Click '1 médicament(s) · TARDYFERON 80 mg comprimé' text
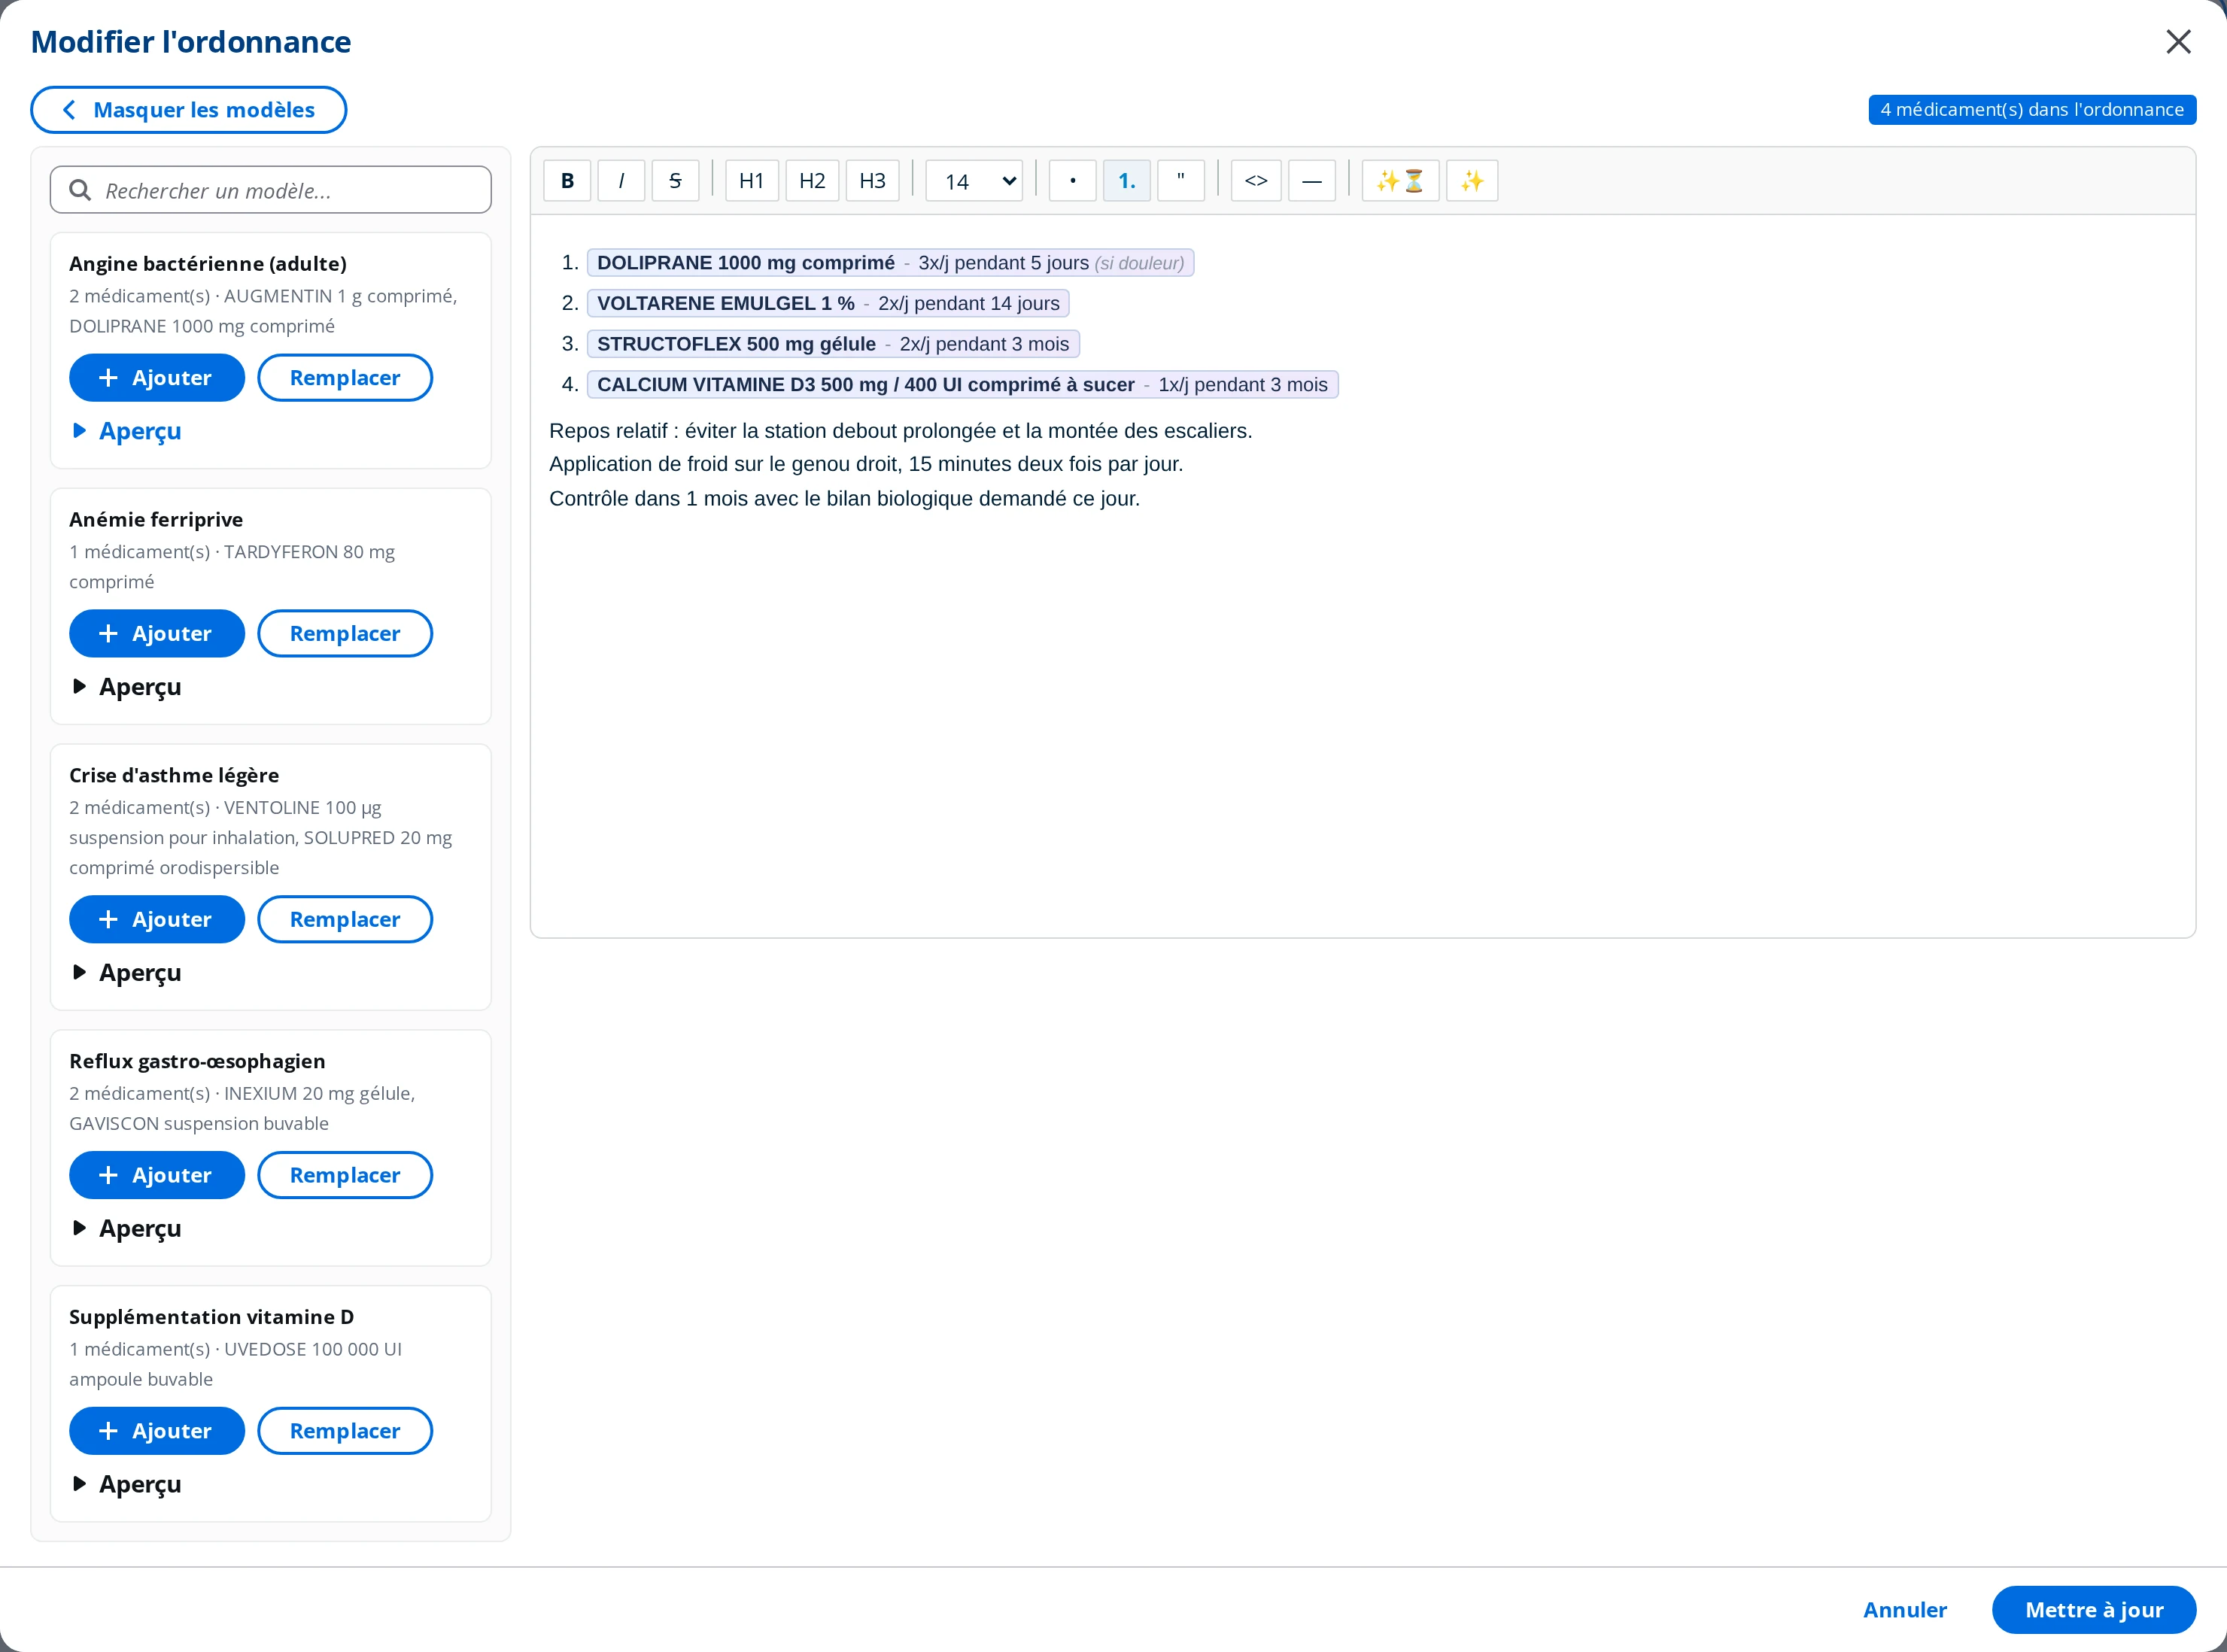This screenshot has width=2227, height=1652. point(232,567)
